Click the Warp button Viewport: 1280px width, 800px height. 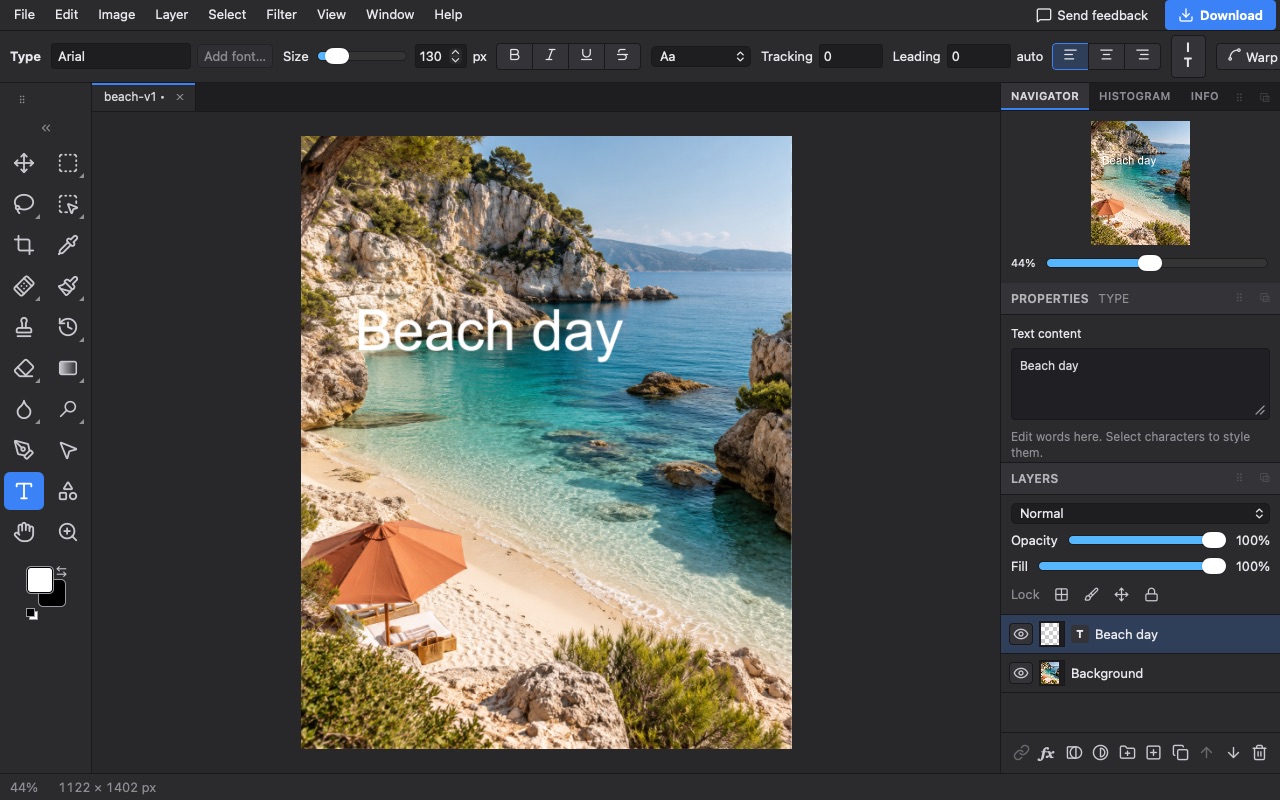click(1250, 56)
